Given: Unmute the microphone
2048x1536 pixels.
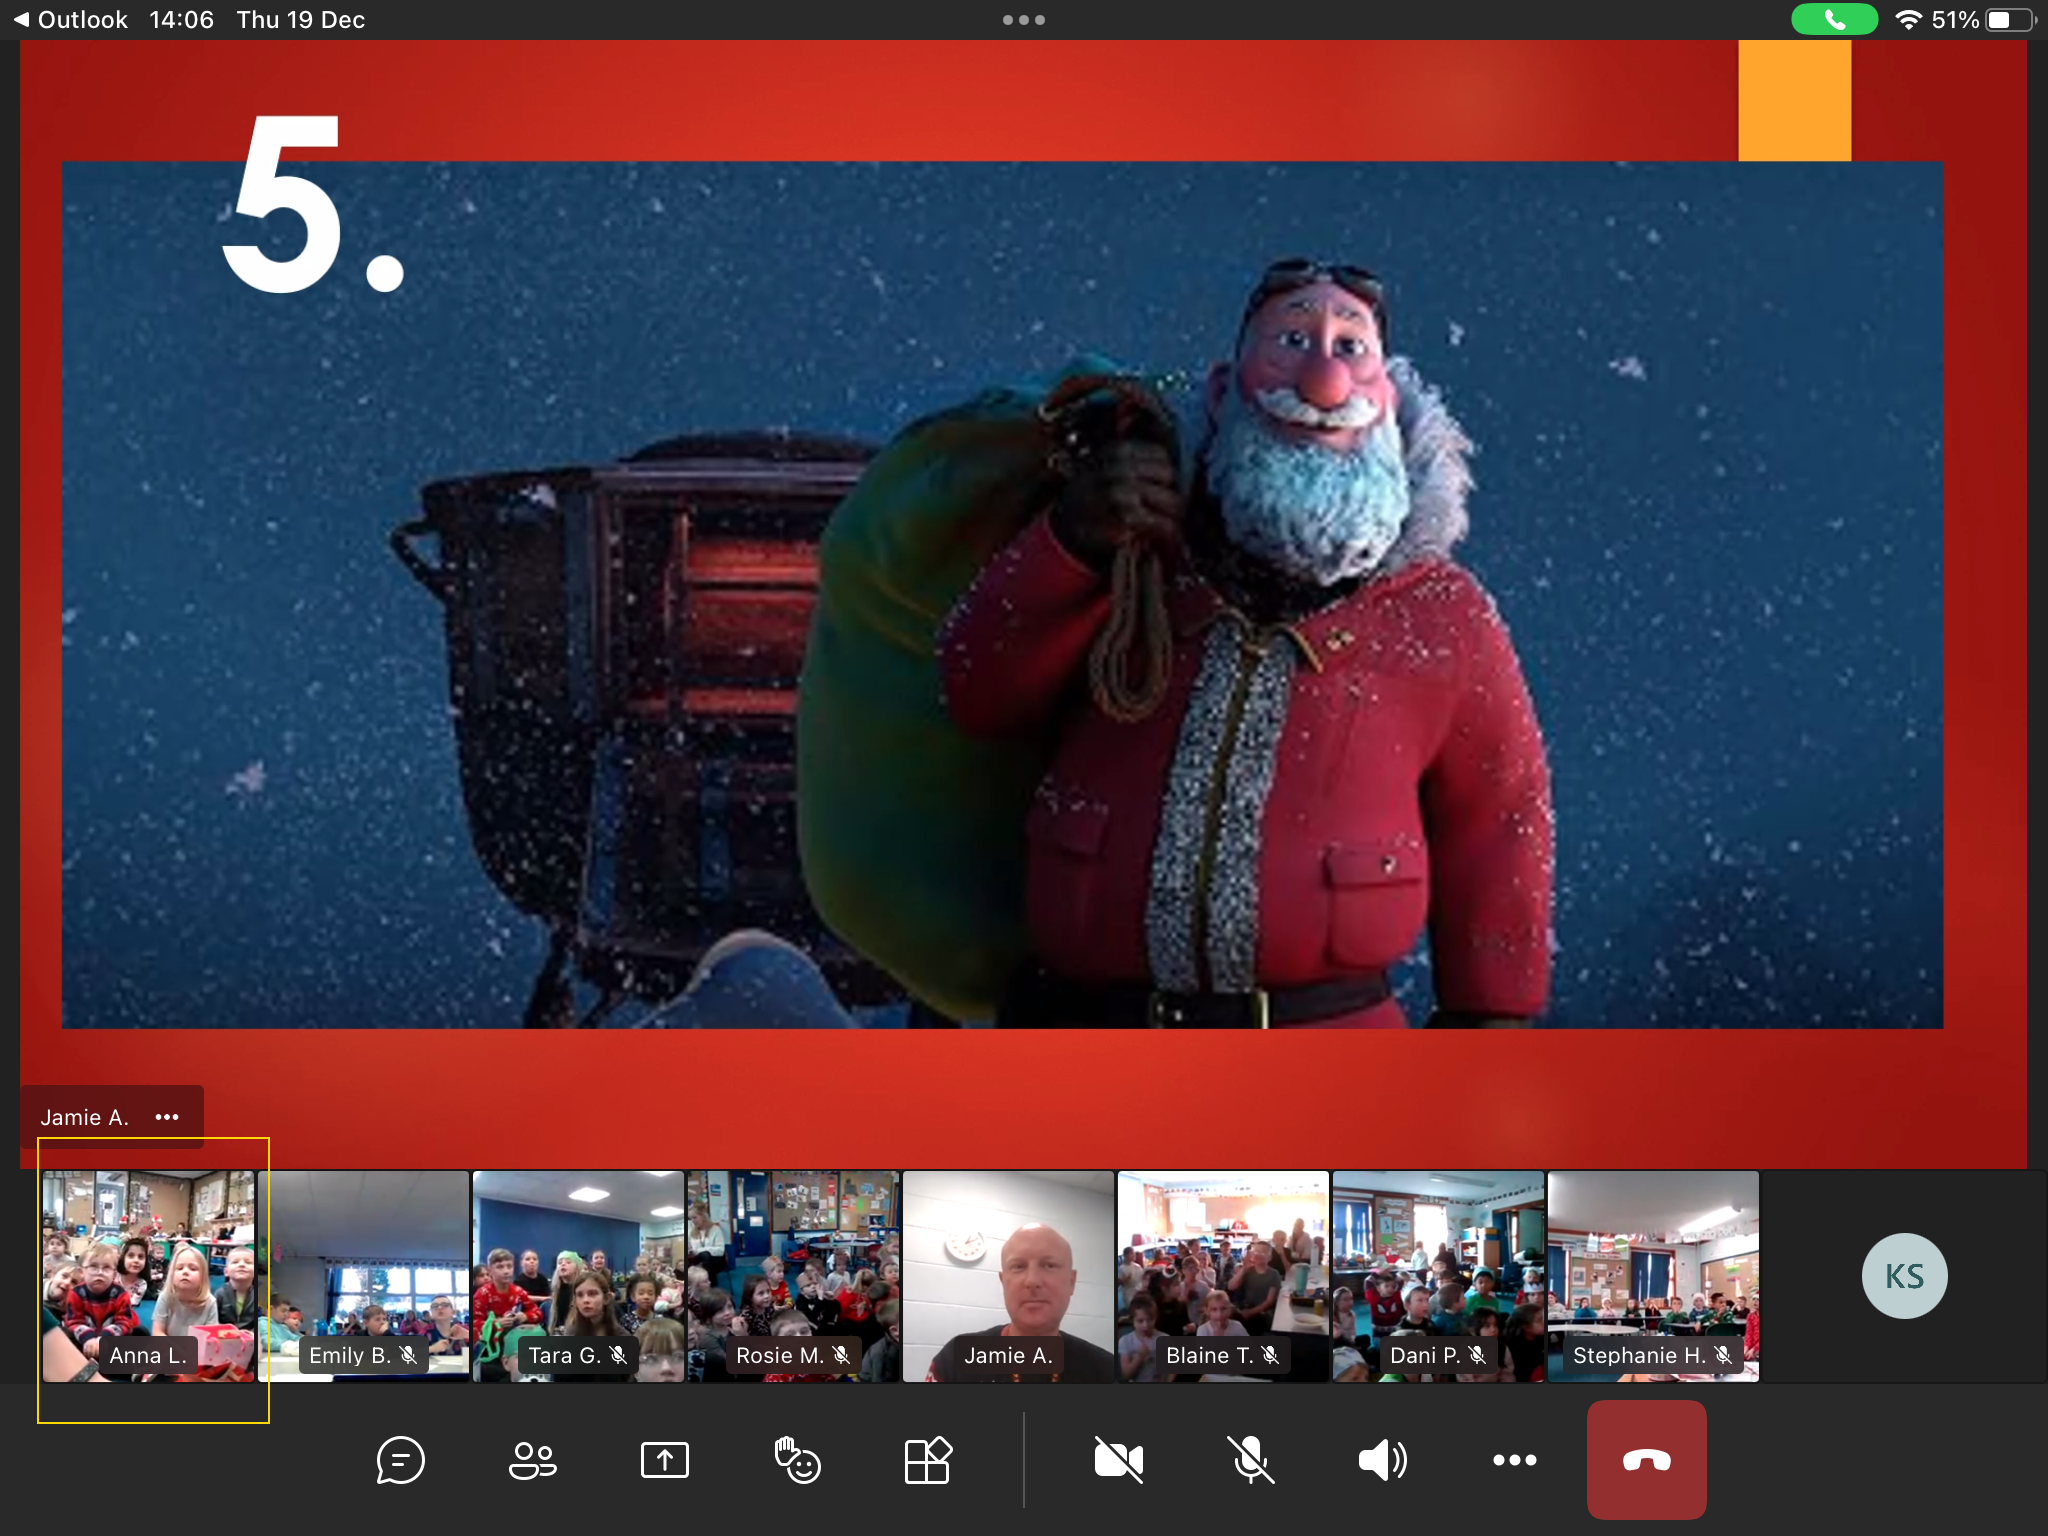Looking at the screenshot, I should (1250, 1460).
